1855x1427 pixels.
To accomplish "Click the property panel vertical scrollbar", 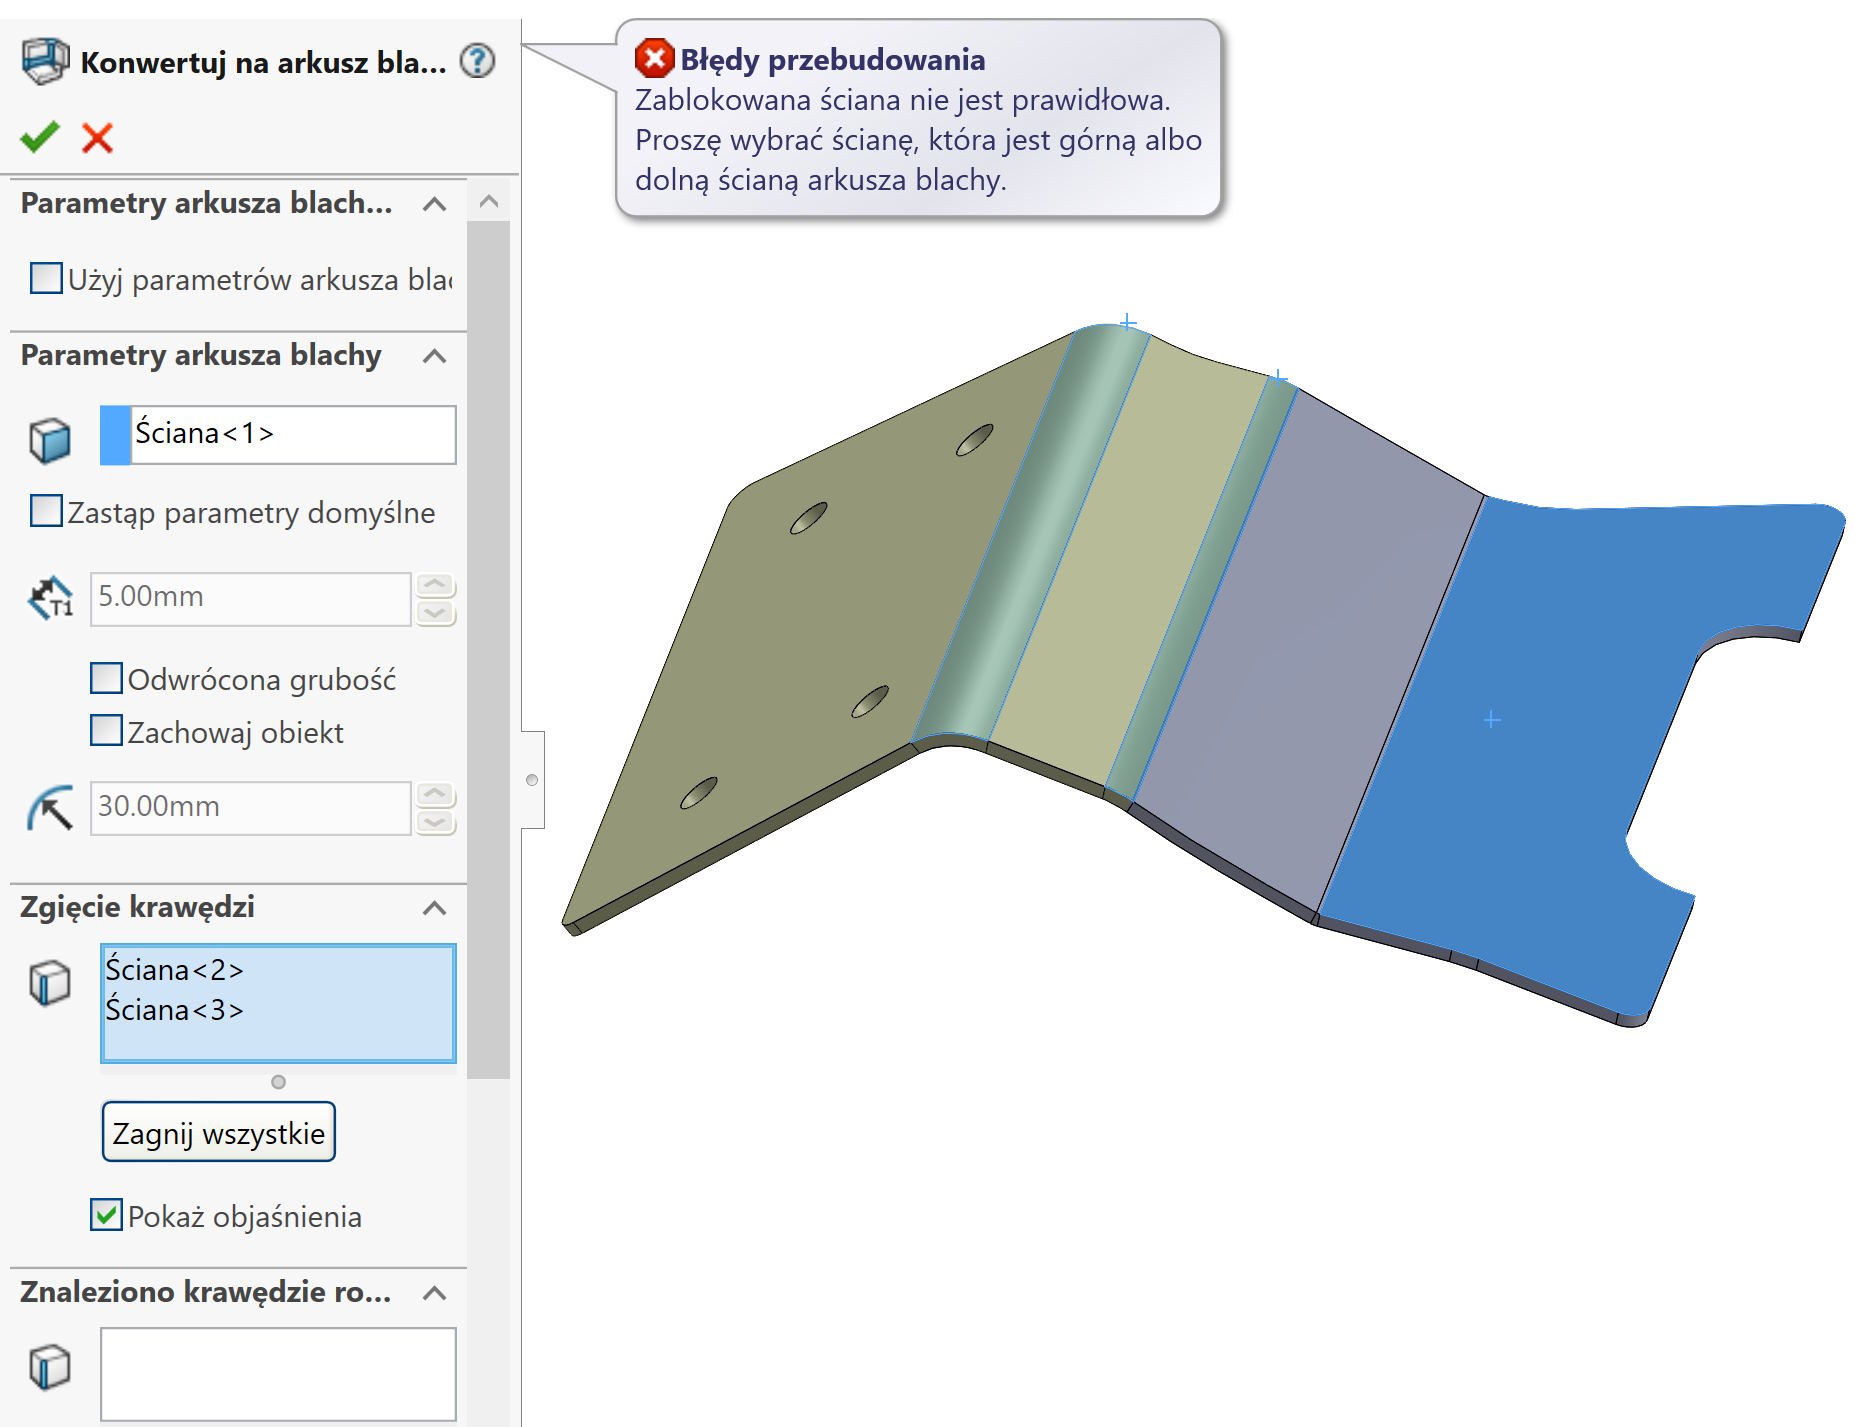I will [488, 650].
